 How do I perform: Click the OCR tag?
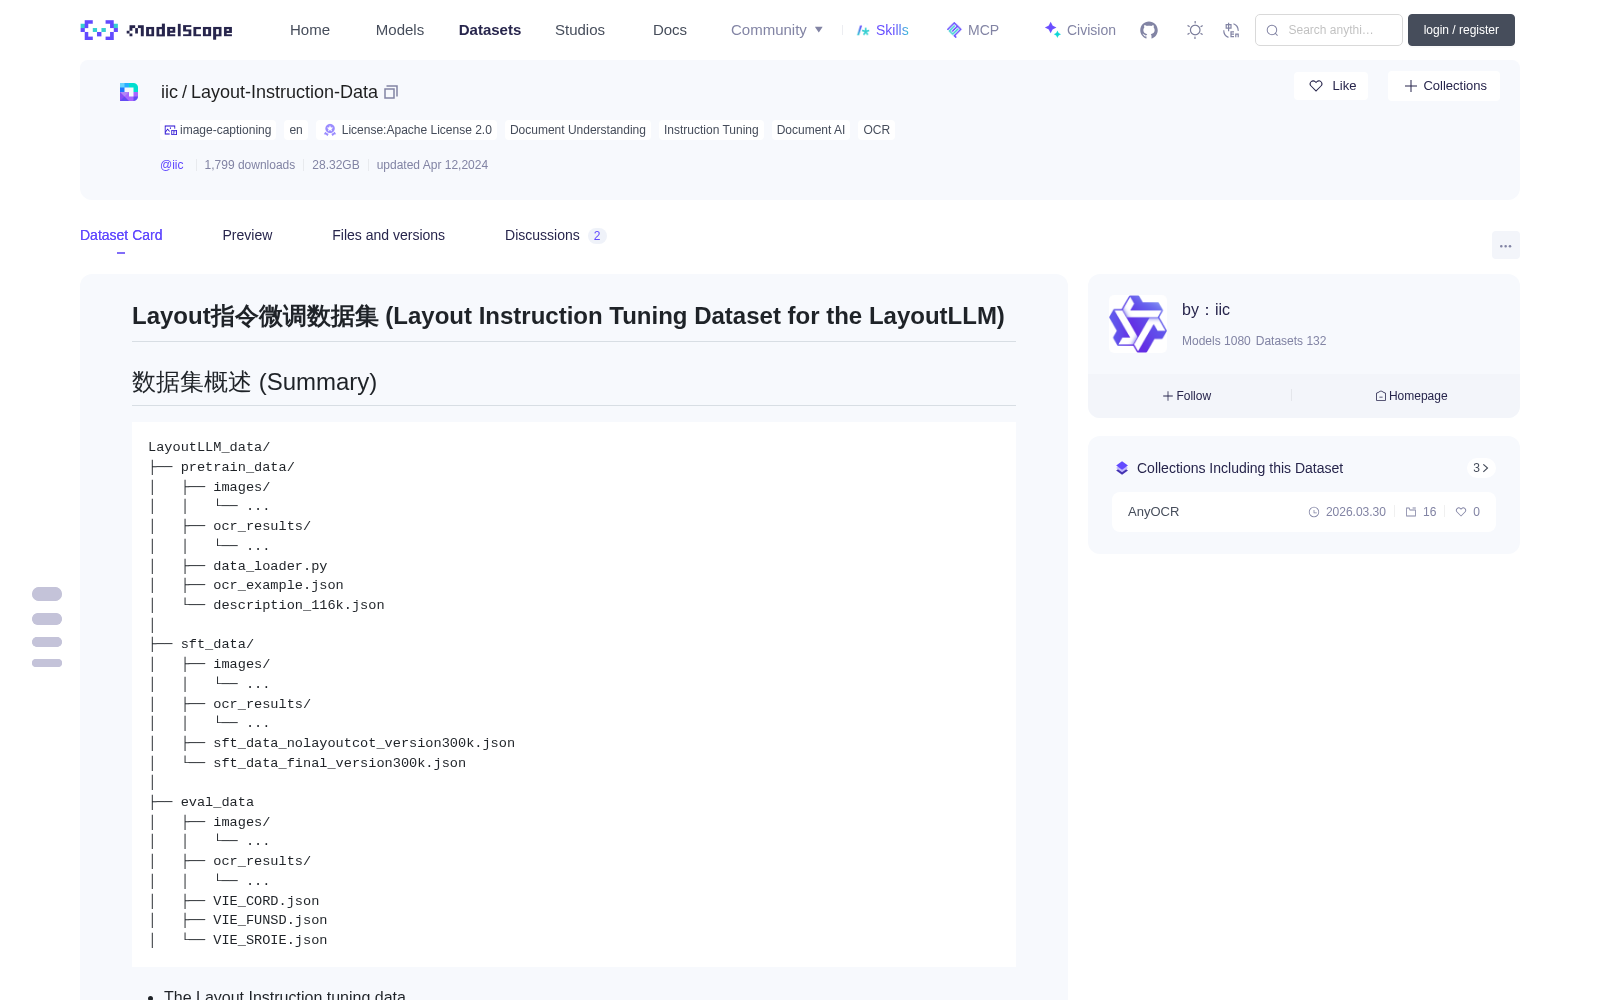pyautogui.click(x=877, y=130)
